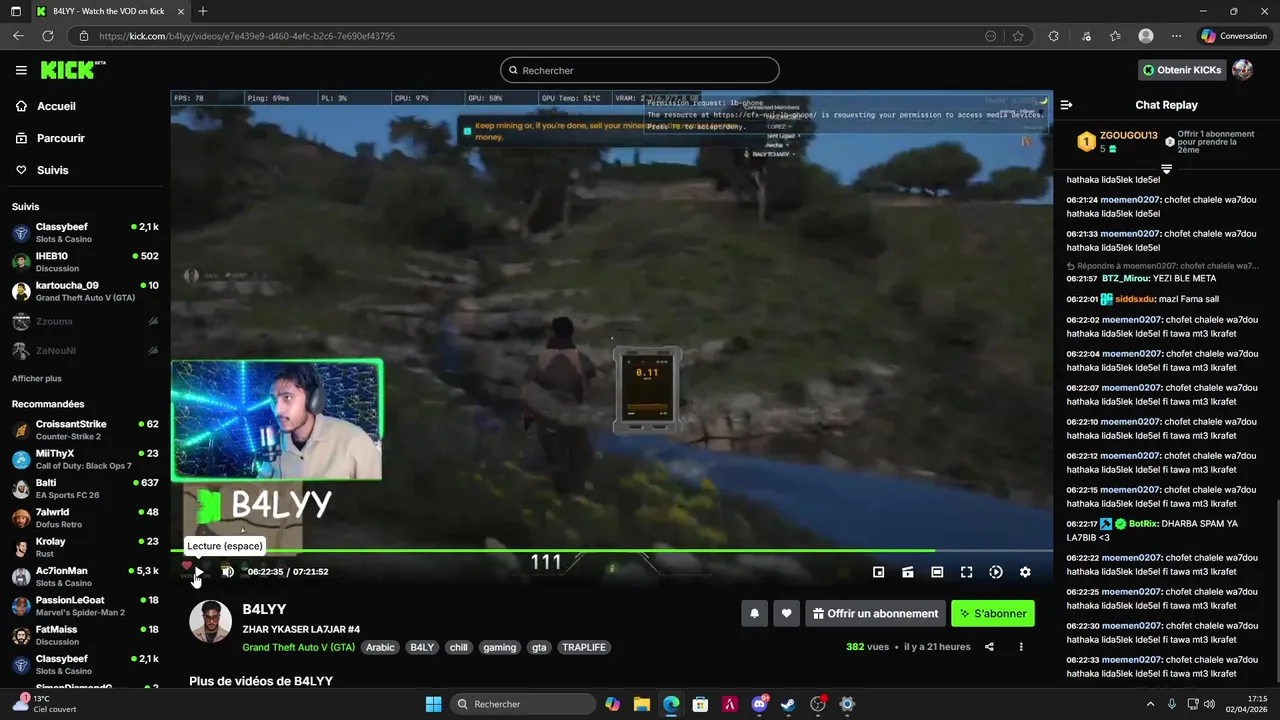This screenshot has height=720, width=1280.
Task: Open MiiThyX recommended channel
Action: (85, 459)
